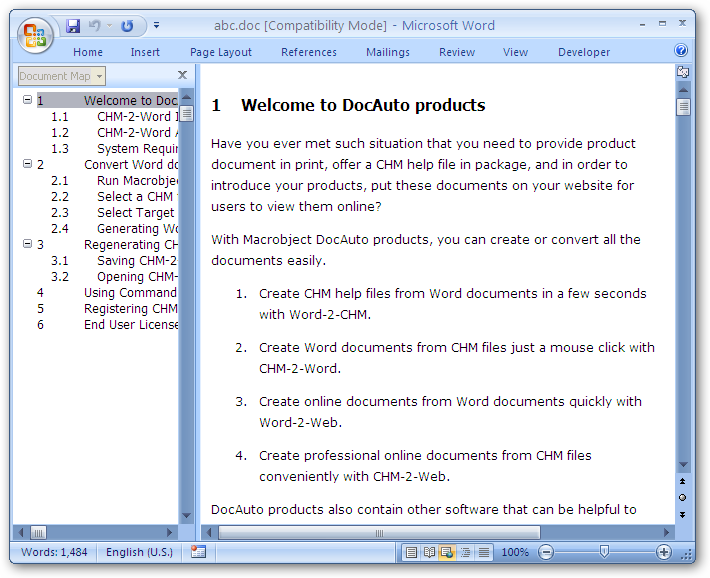
Task: Go to heading 6 End User License
Action: point(107,325)
